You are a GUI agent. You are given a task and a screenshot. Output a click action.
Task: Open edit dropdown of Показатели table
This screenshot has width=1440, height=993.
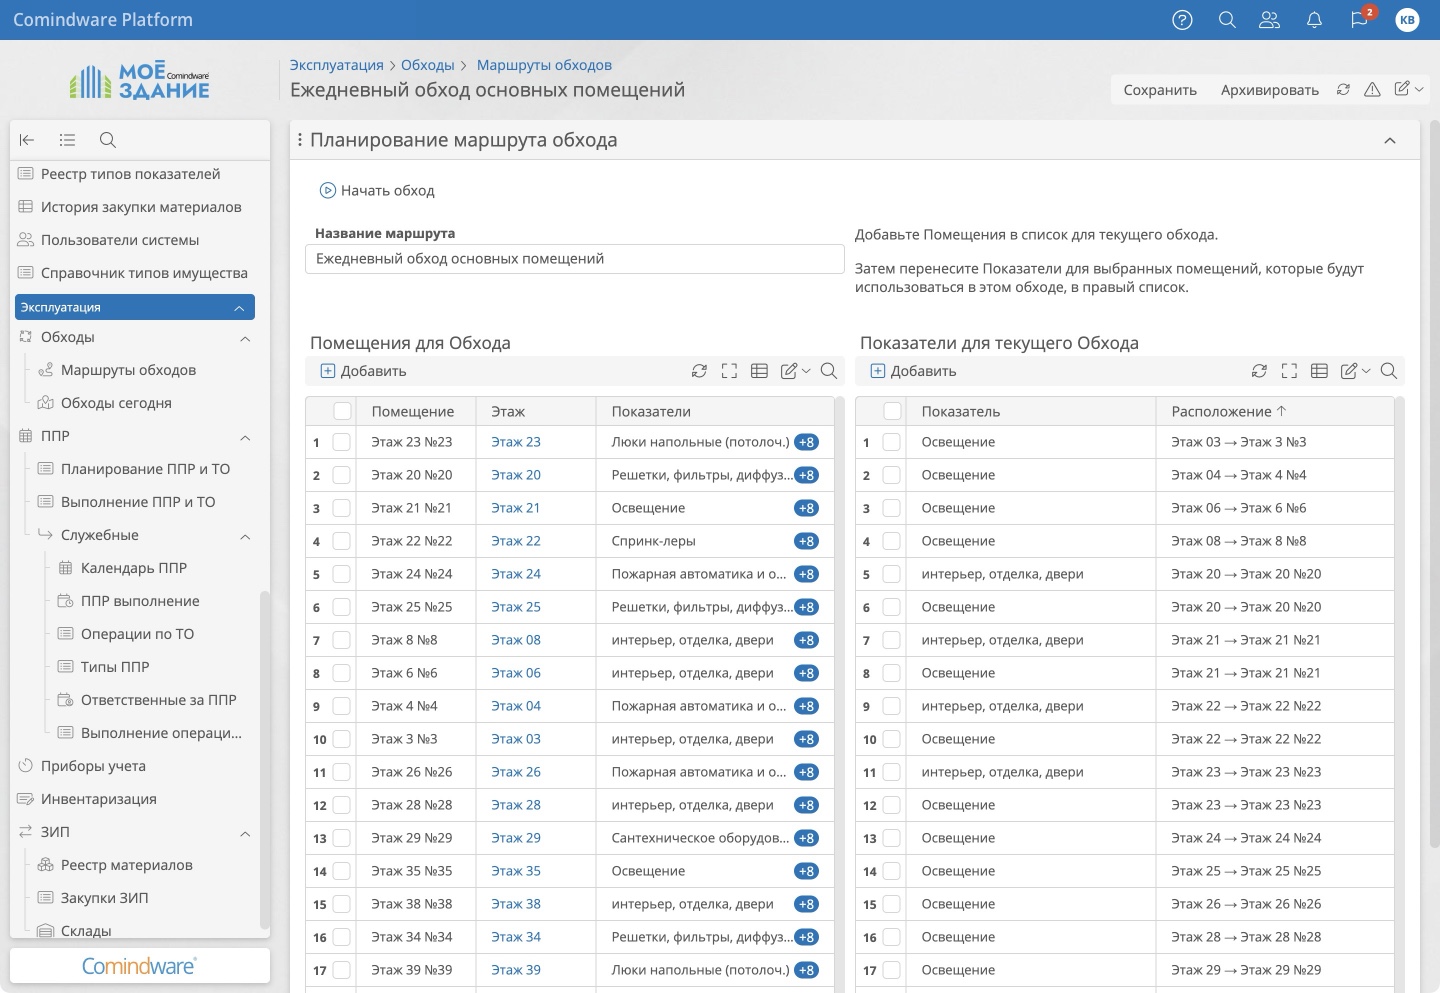[x=1355, y=371]
